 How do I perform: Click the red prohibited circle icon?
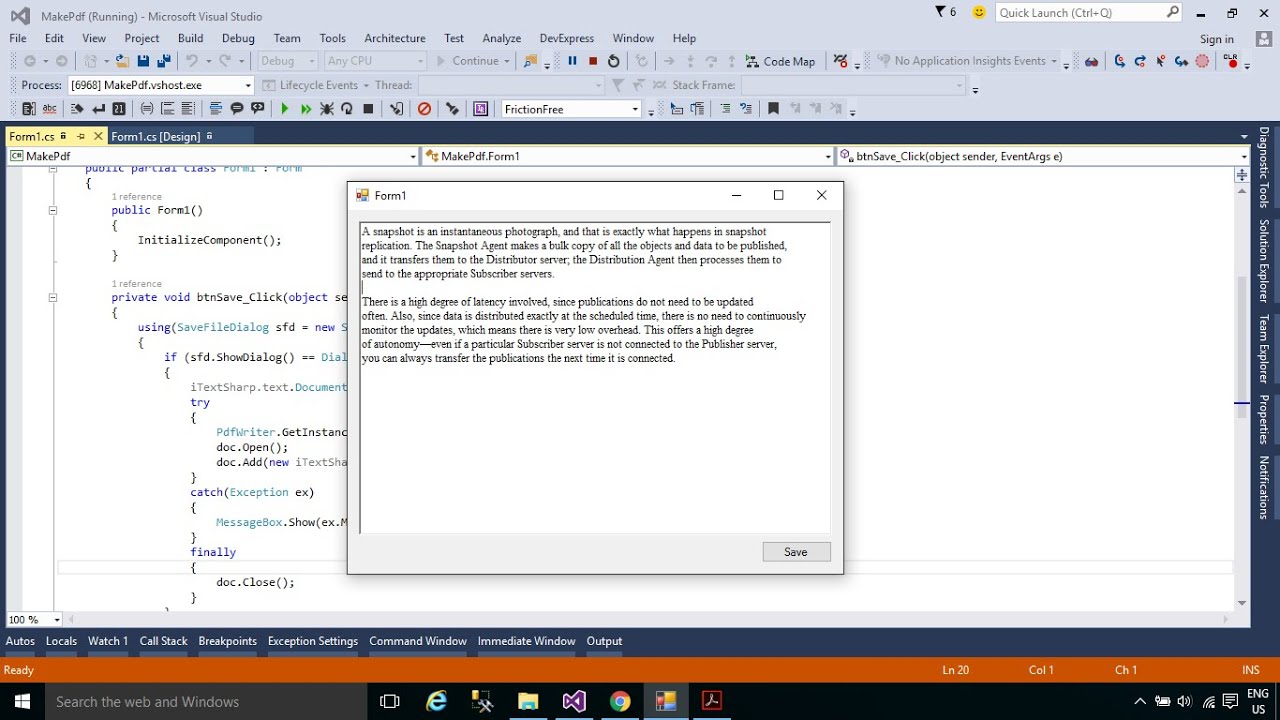pos(424,109)
